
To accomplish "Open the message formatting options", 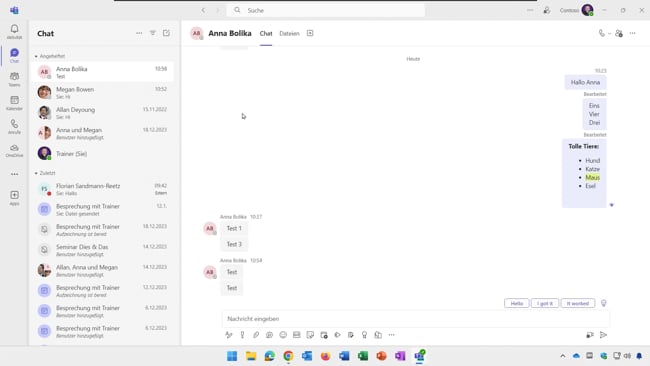I will point(228,335).
